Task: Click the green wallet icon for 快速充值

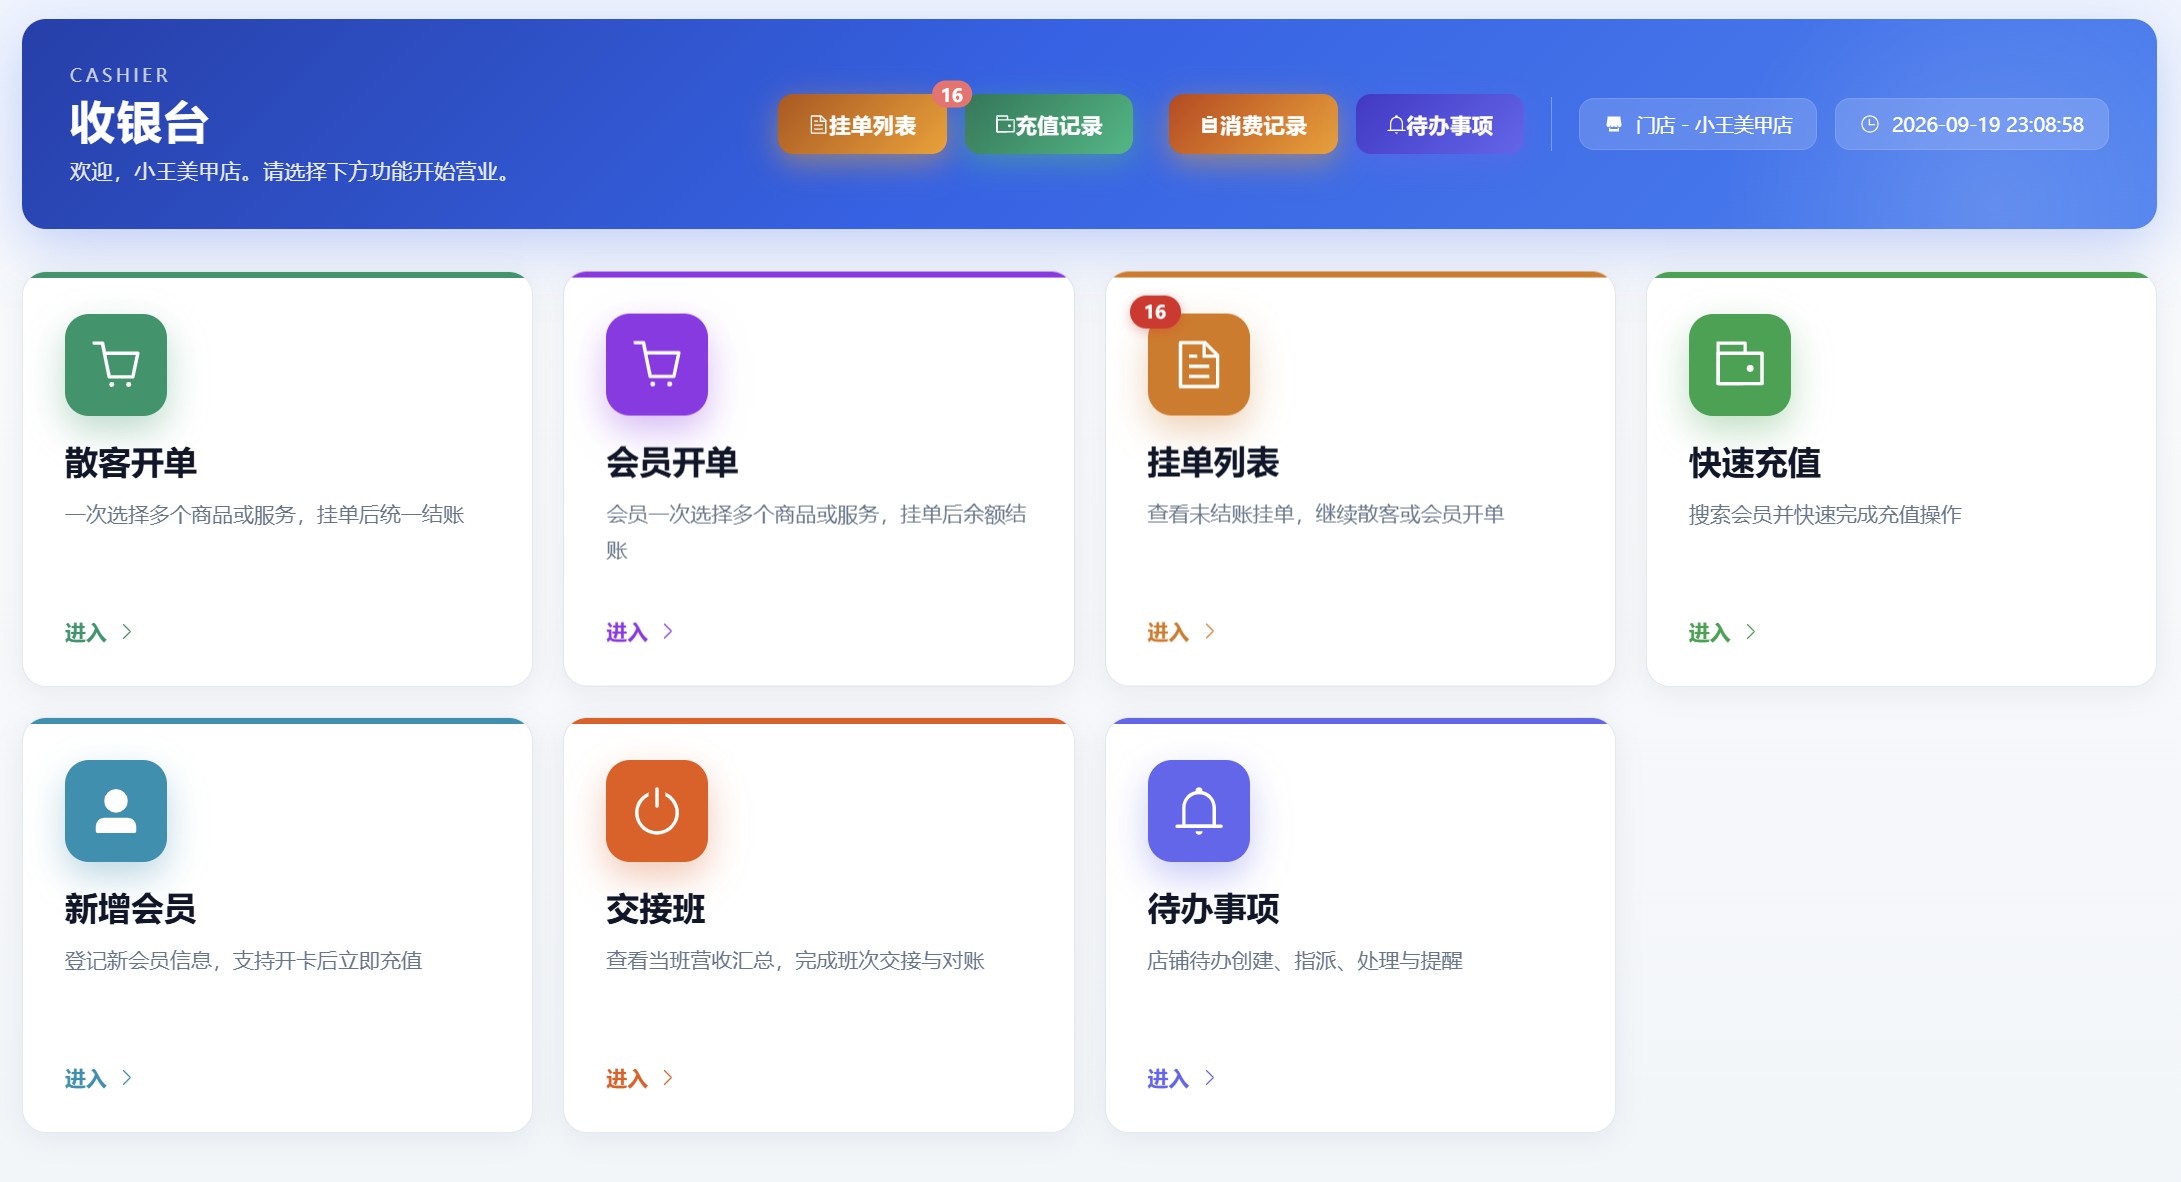Action: [1740, 365]
